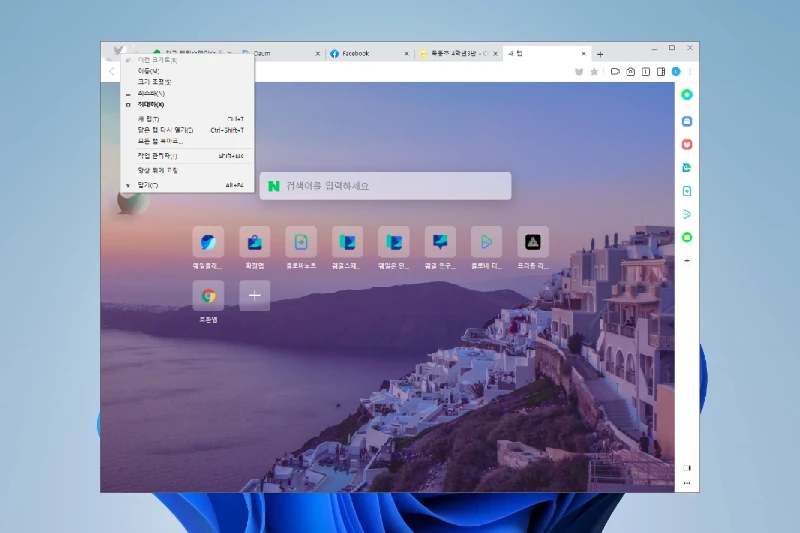Choose 새 탭(T) in the window menu
The height and width of the screenshot is (533, 800).
(x=187, y=119)
